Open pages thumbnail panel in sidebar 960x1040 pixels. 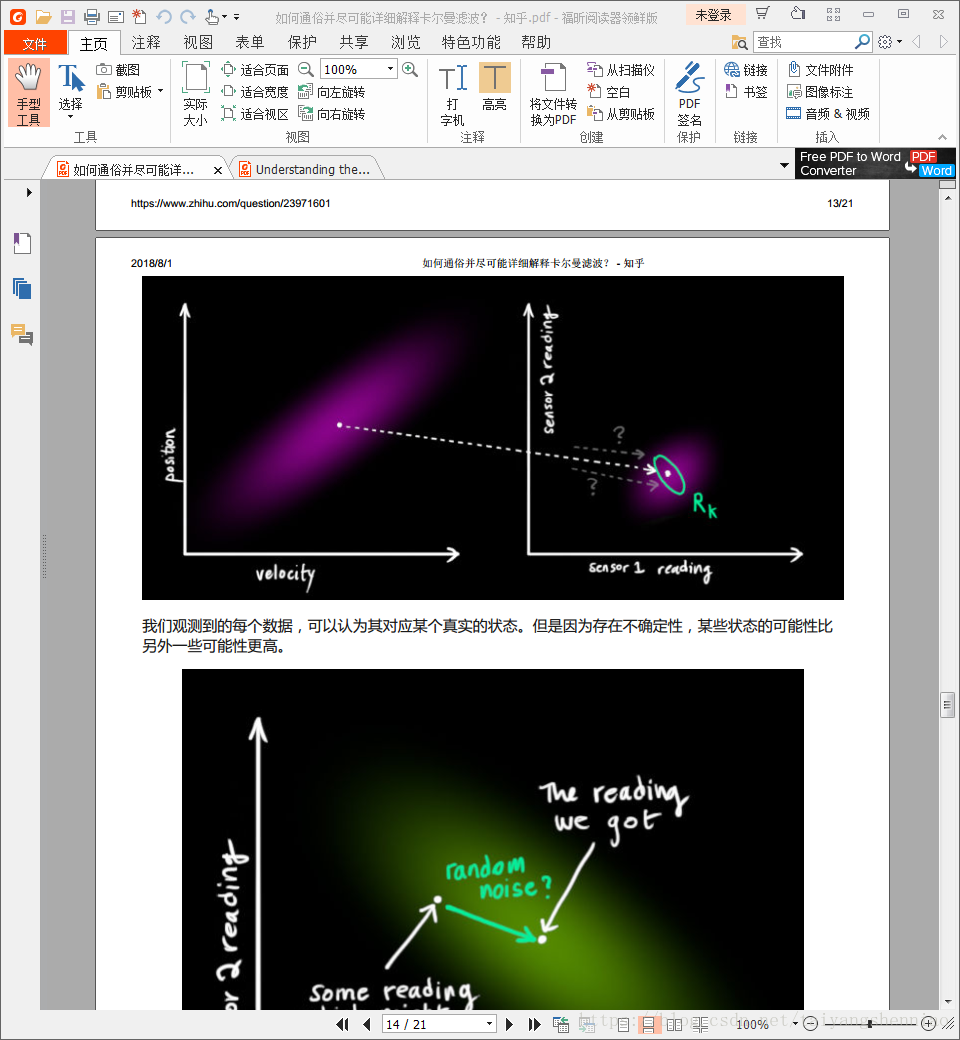click(22, 289)
